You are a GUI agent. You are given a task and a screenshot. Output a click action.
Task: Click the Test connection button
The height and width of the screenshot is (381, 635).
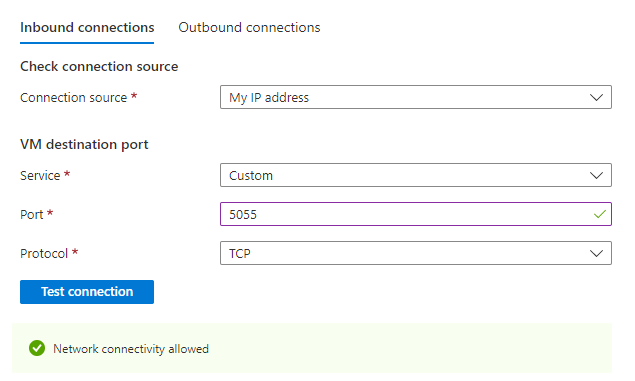(x=87, y=292)
